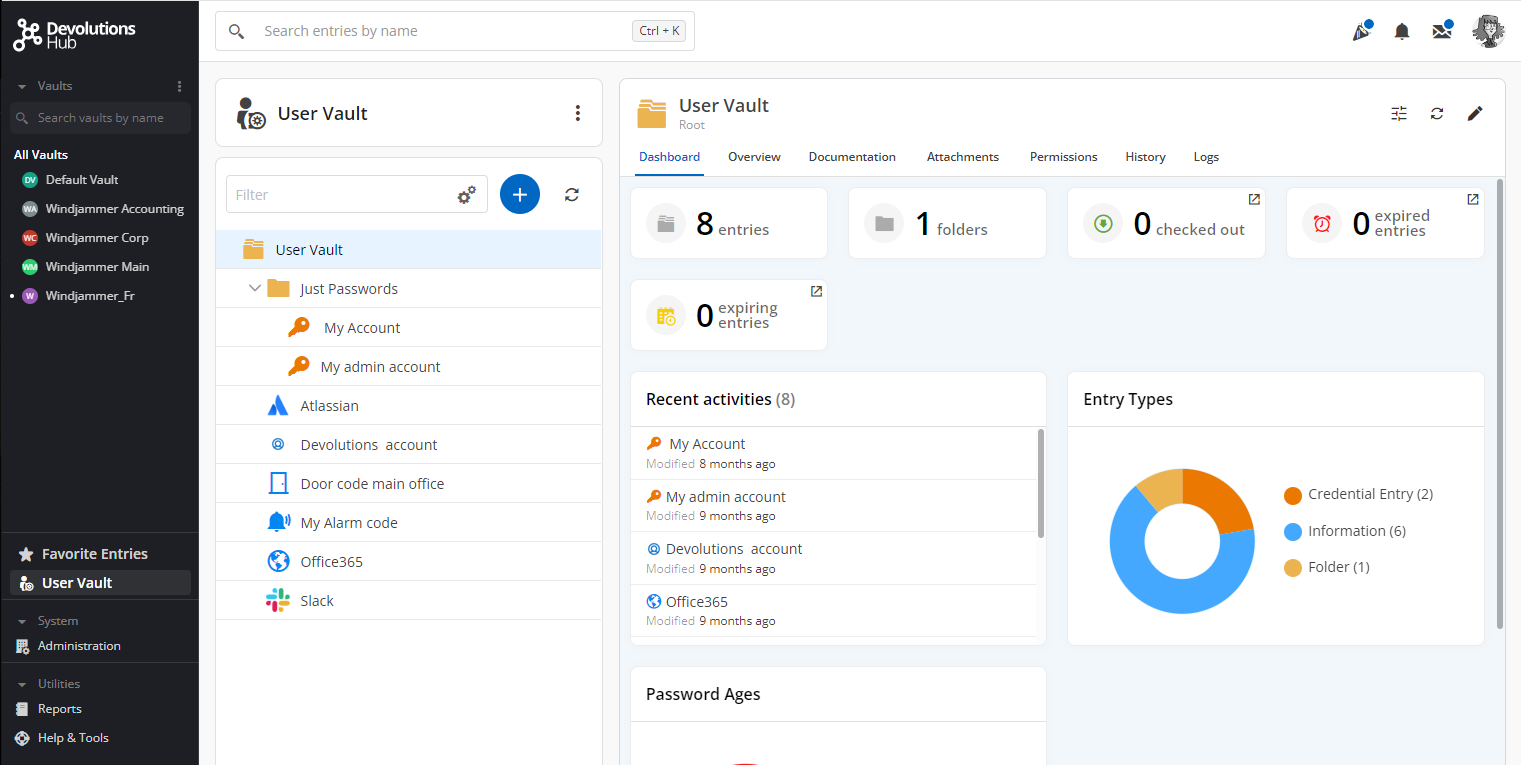Click the Help & Tools lifebuoy icon

click(23, 738)
